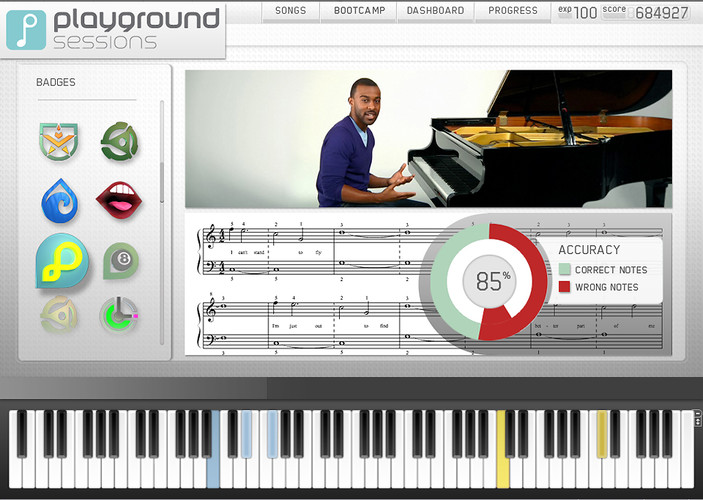703x500 pixels.
Task: Click the green clock timer badge
Action: (120, 317)
